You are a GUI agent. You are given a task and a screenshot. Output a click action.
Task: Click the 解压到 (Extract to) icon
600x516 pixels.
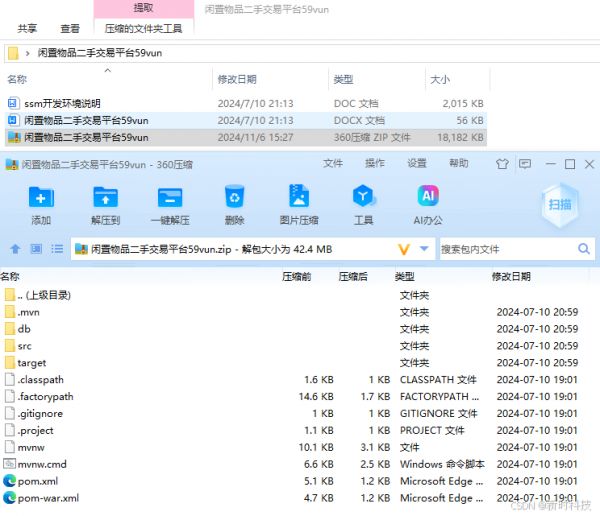(106, 197)
